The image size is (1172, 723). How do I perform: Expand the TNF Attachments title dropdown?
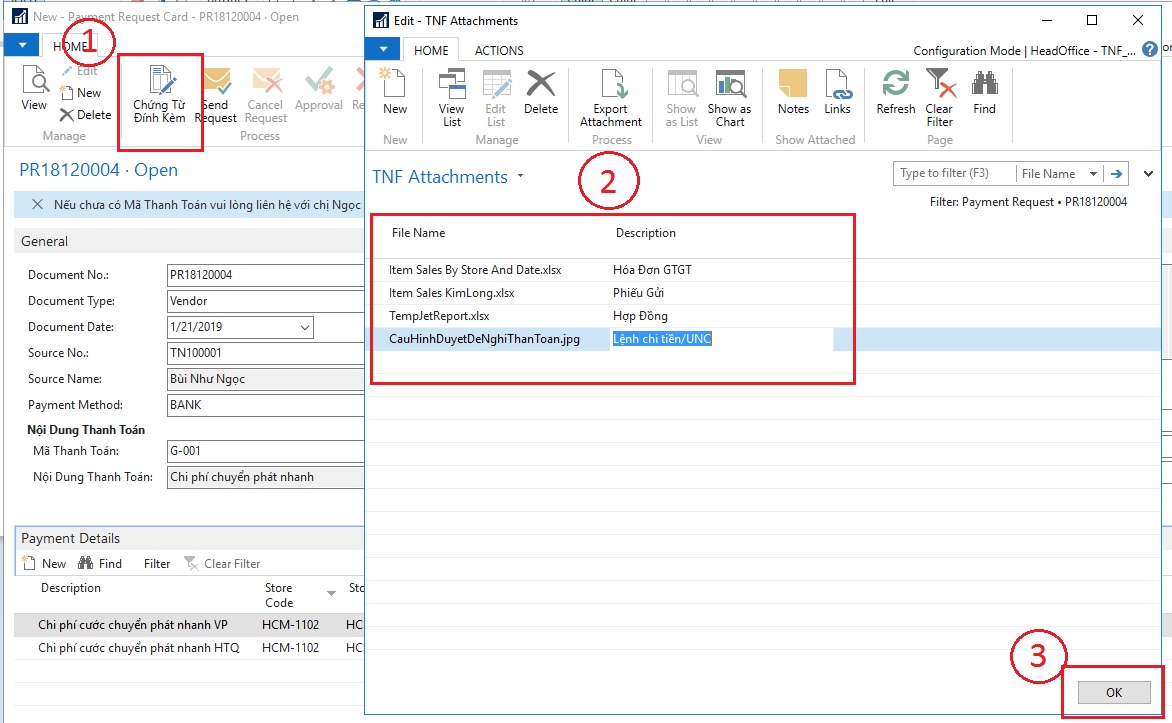point(520,176)
